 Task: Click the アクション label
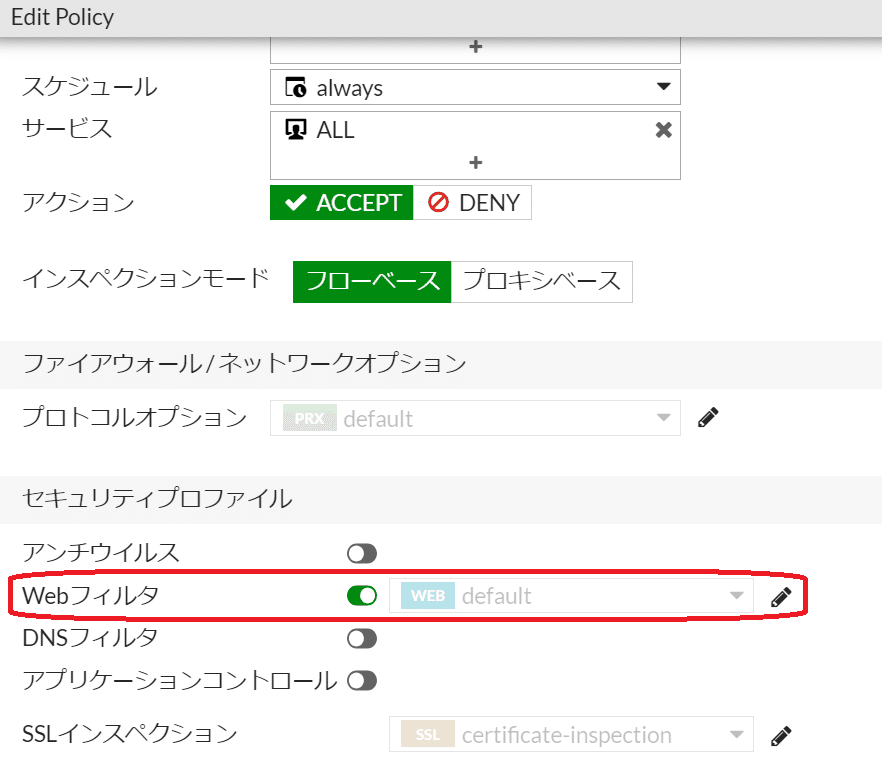(79, 202)
